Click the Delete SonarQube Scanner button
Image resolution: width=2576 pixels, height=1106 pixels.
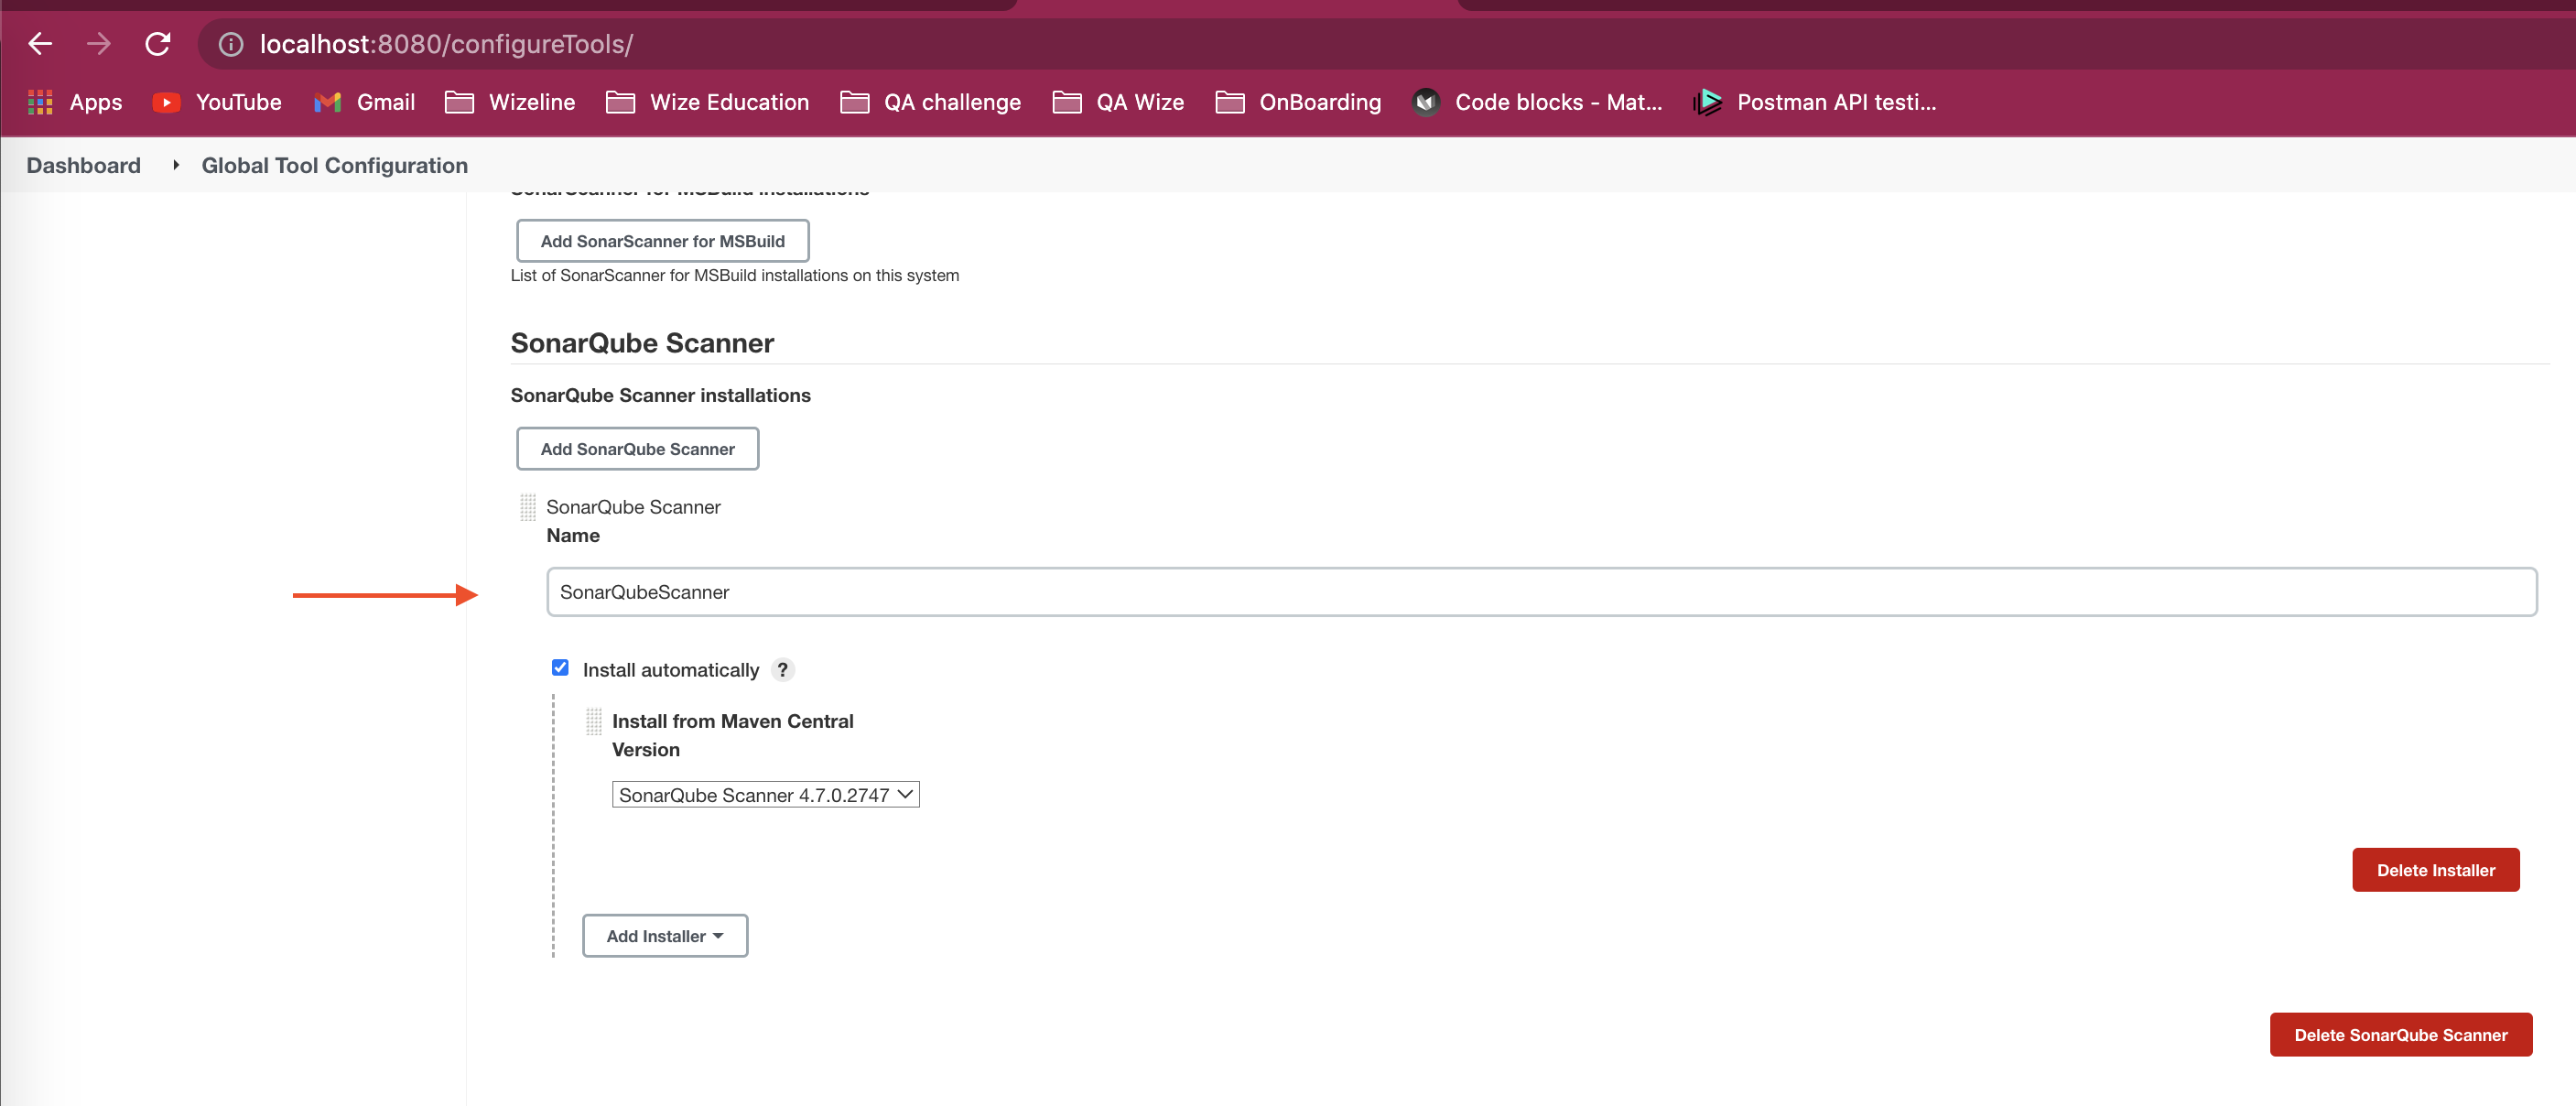click(x=2404, y=1036)
